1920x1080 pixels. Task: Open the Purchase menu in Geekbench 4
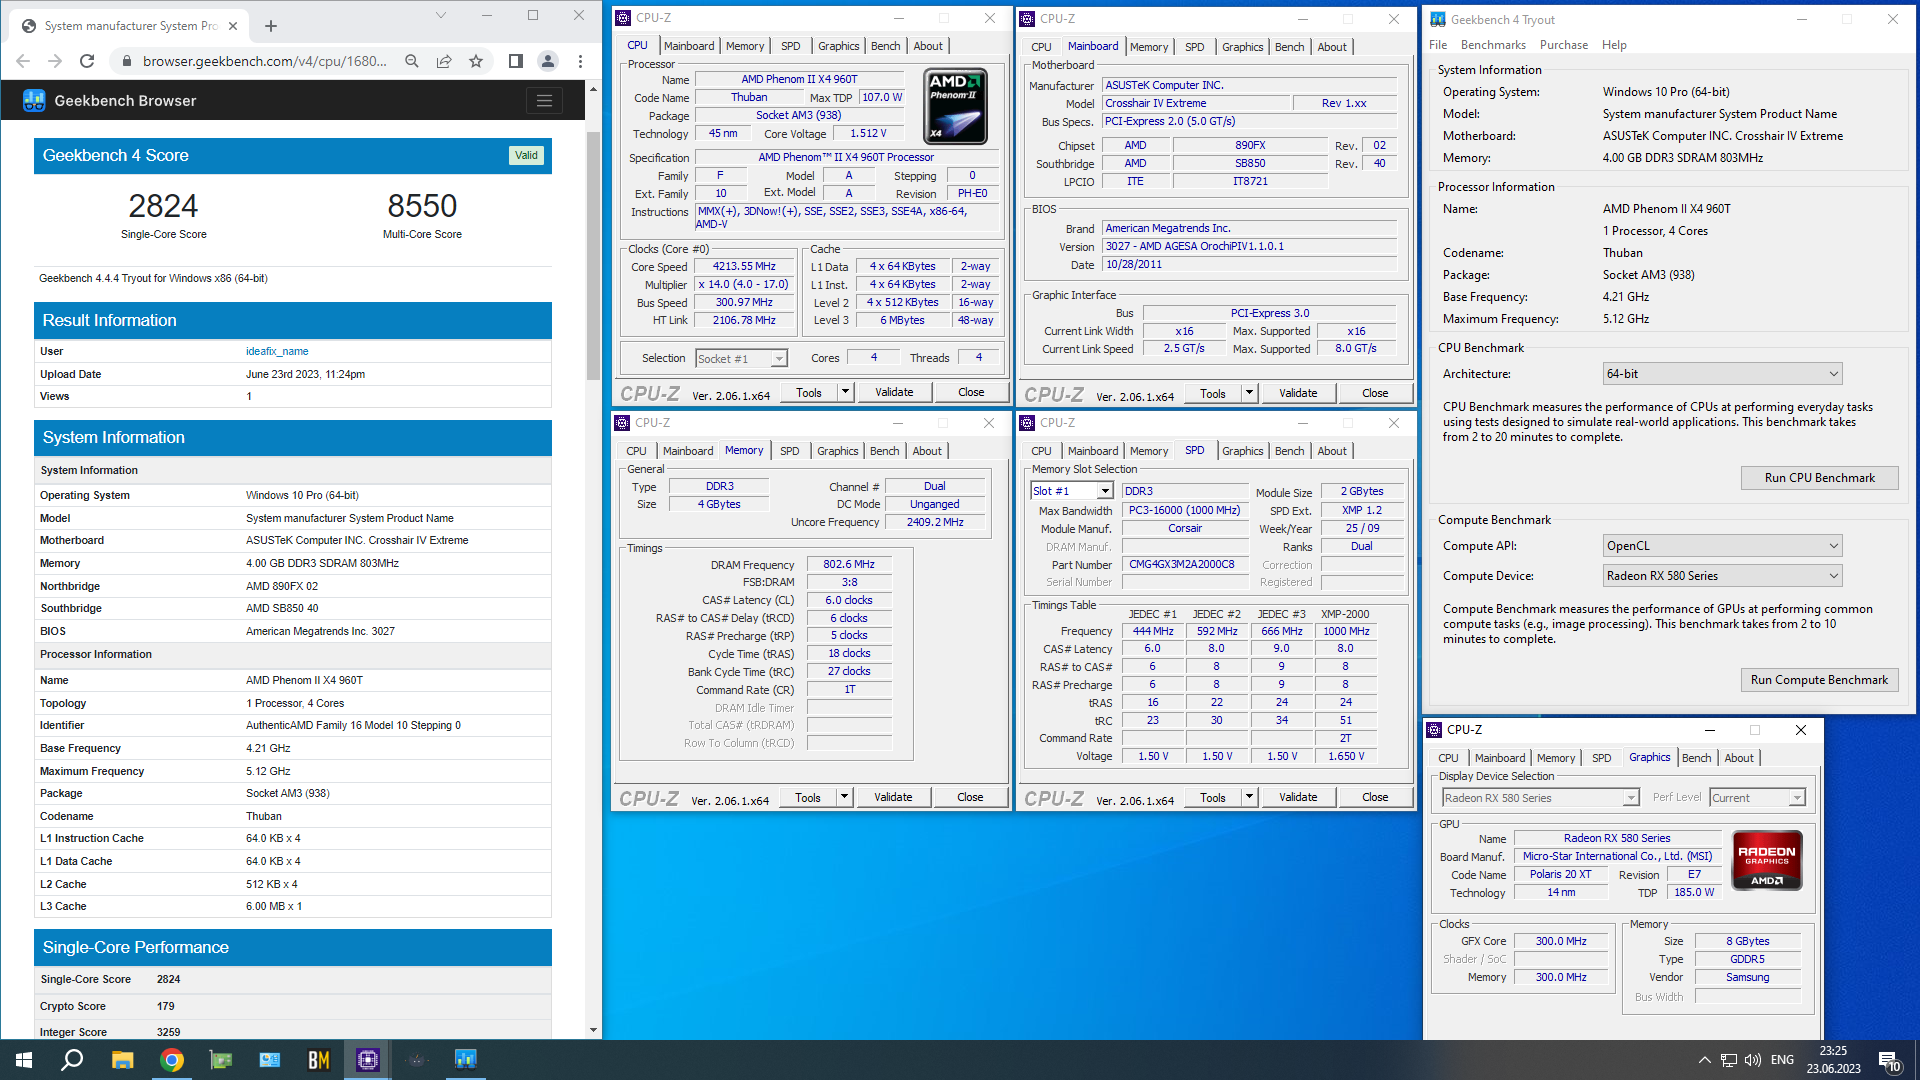1563,45
